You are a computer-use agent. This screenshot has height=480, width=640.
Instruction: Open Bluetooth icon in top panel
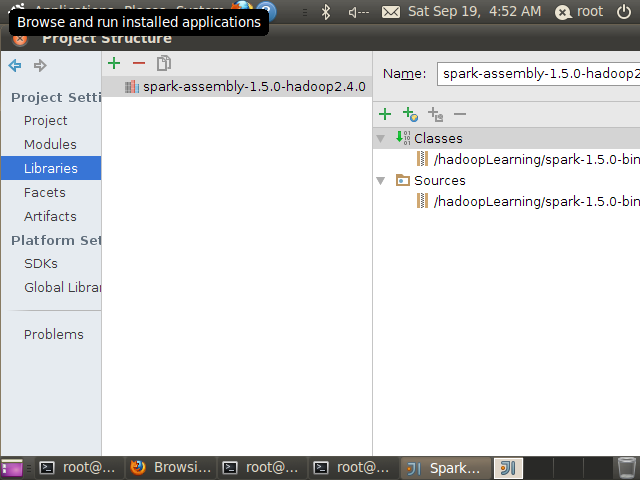click(325, 12)
